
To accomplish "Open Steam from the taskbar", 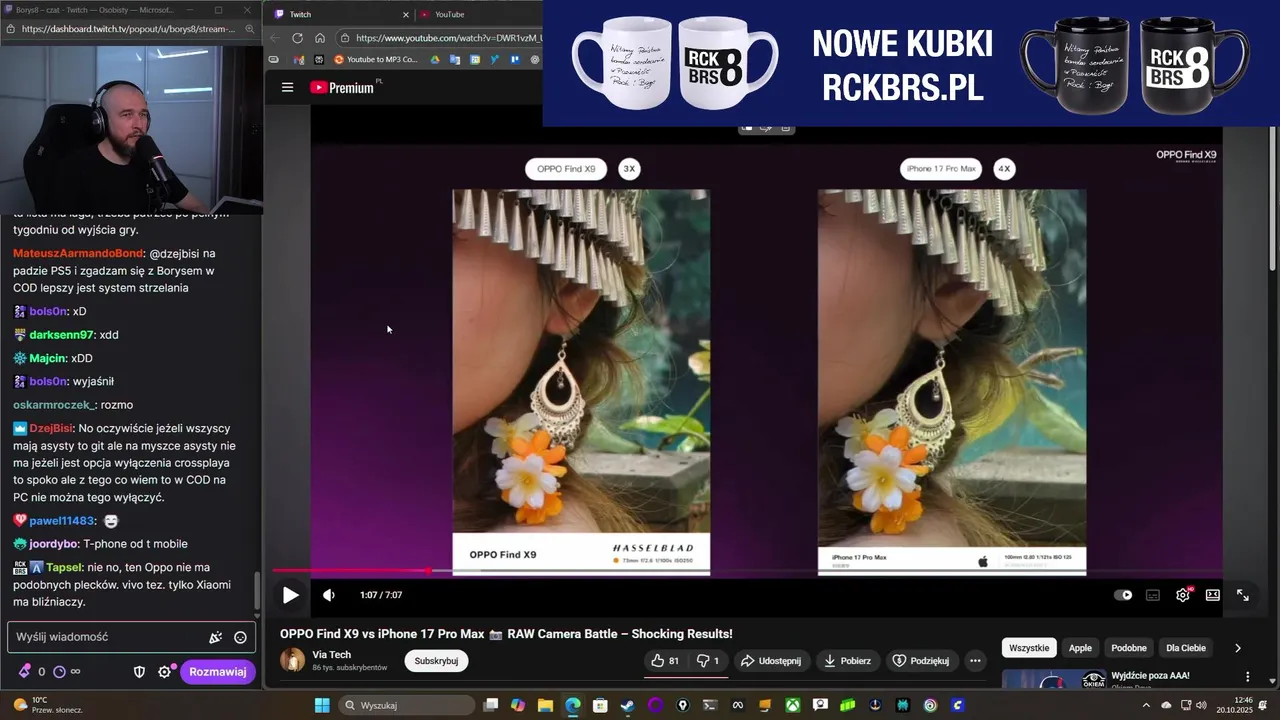I will click(627, 705).
